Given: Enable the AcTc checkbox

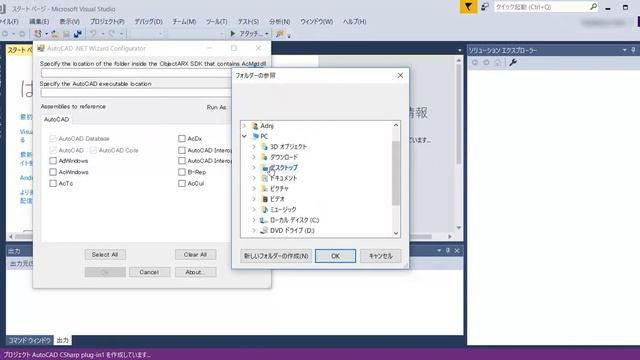Looking at the screenshot, I should pos(53,183).
